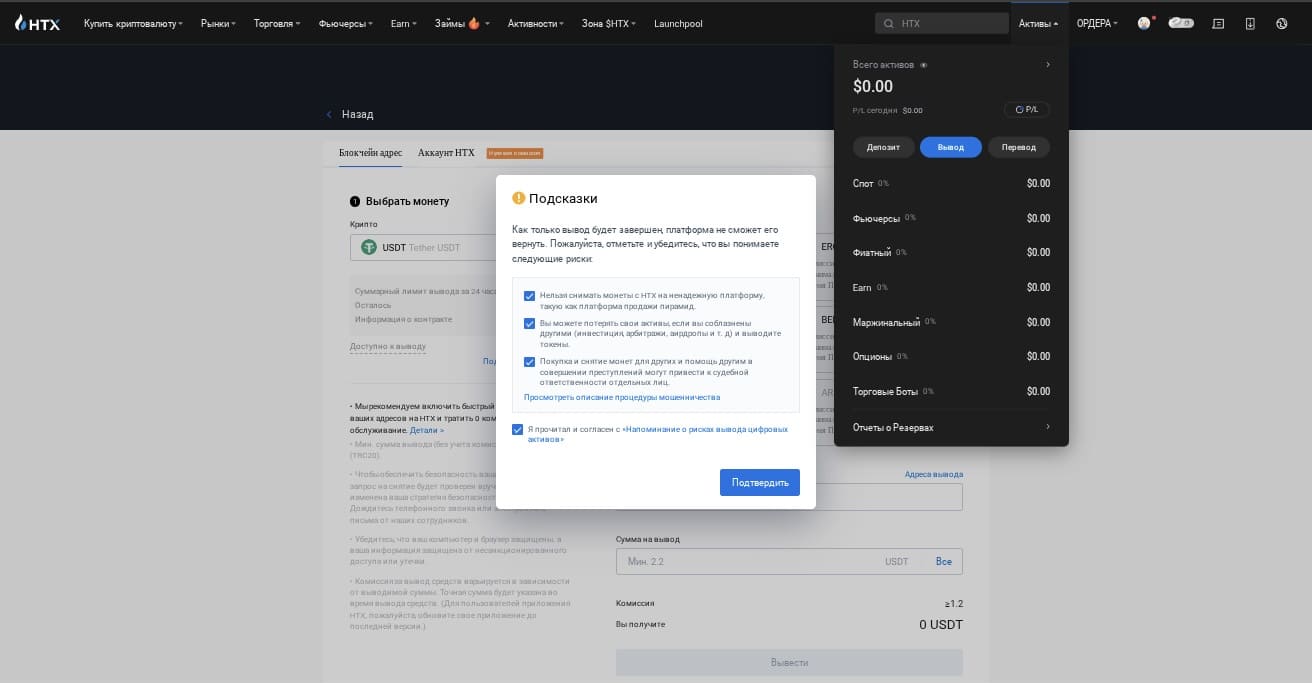Open the app download icon

(x=1250, y=23)
